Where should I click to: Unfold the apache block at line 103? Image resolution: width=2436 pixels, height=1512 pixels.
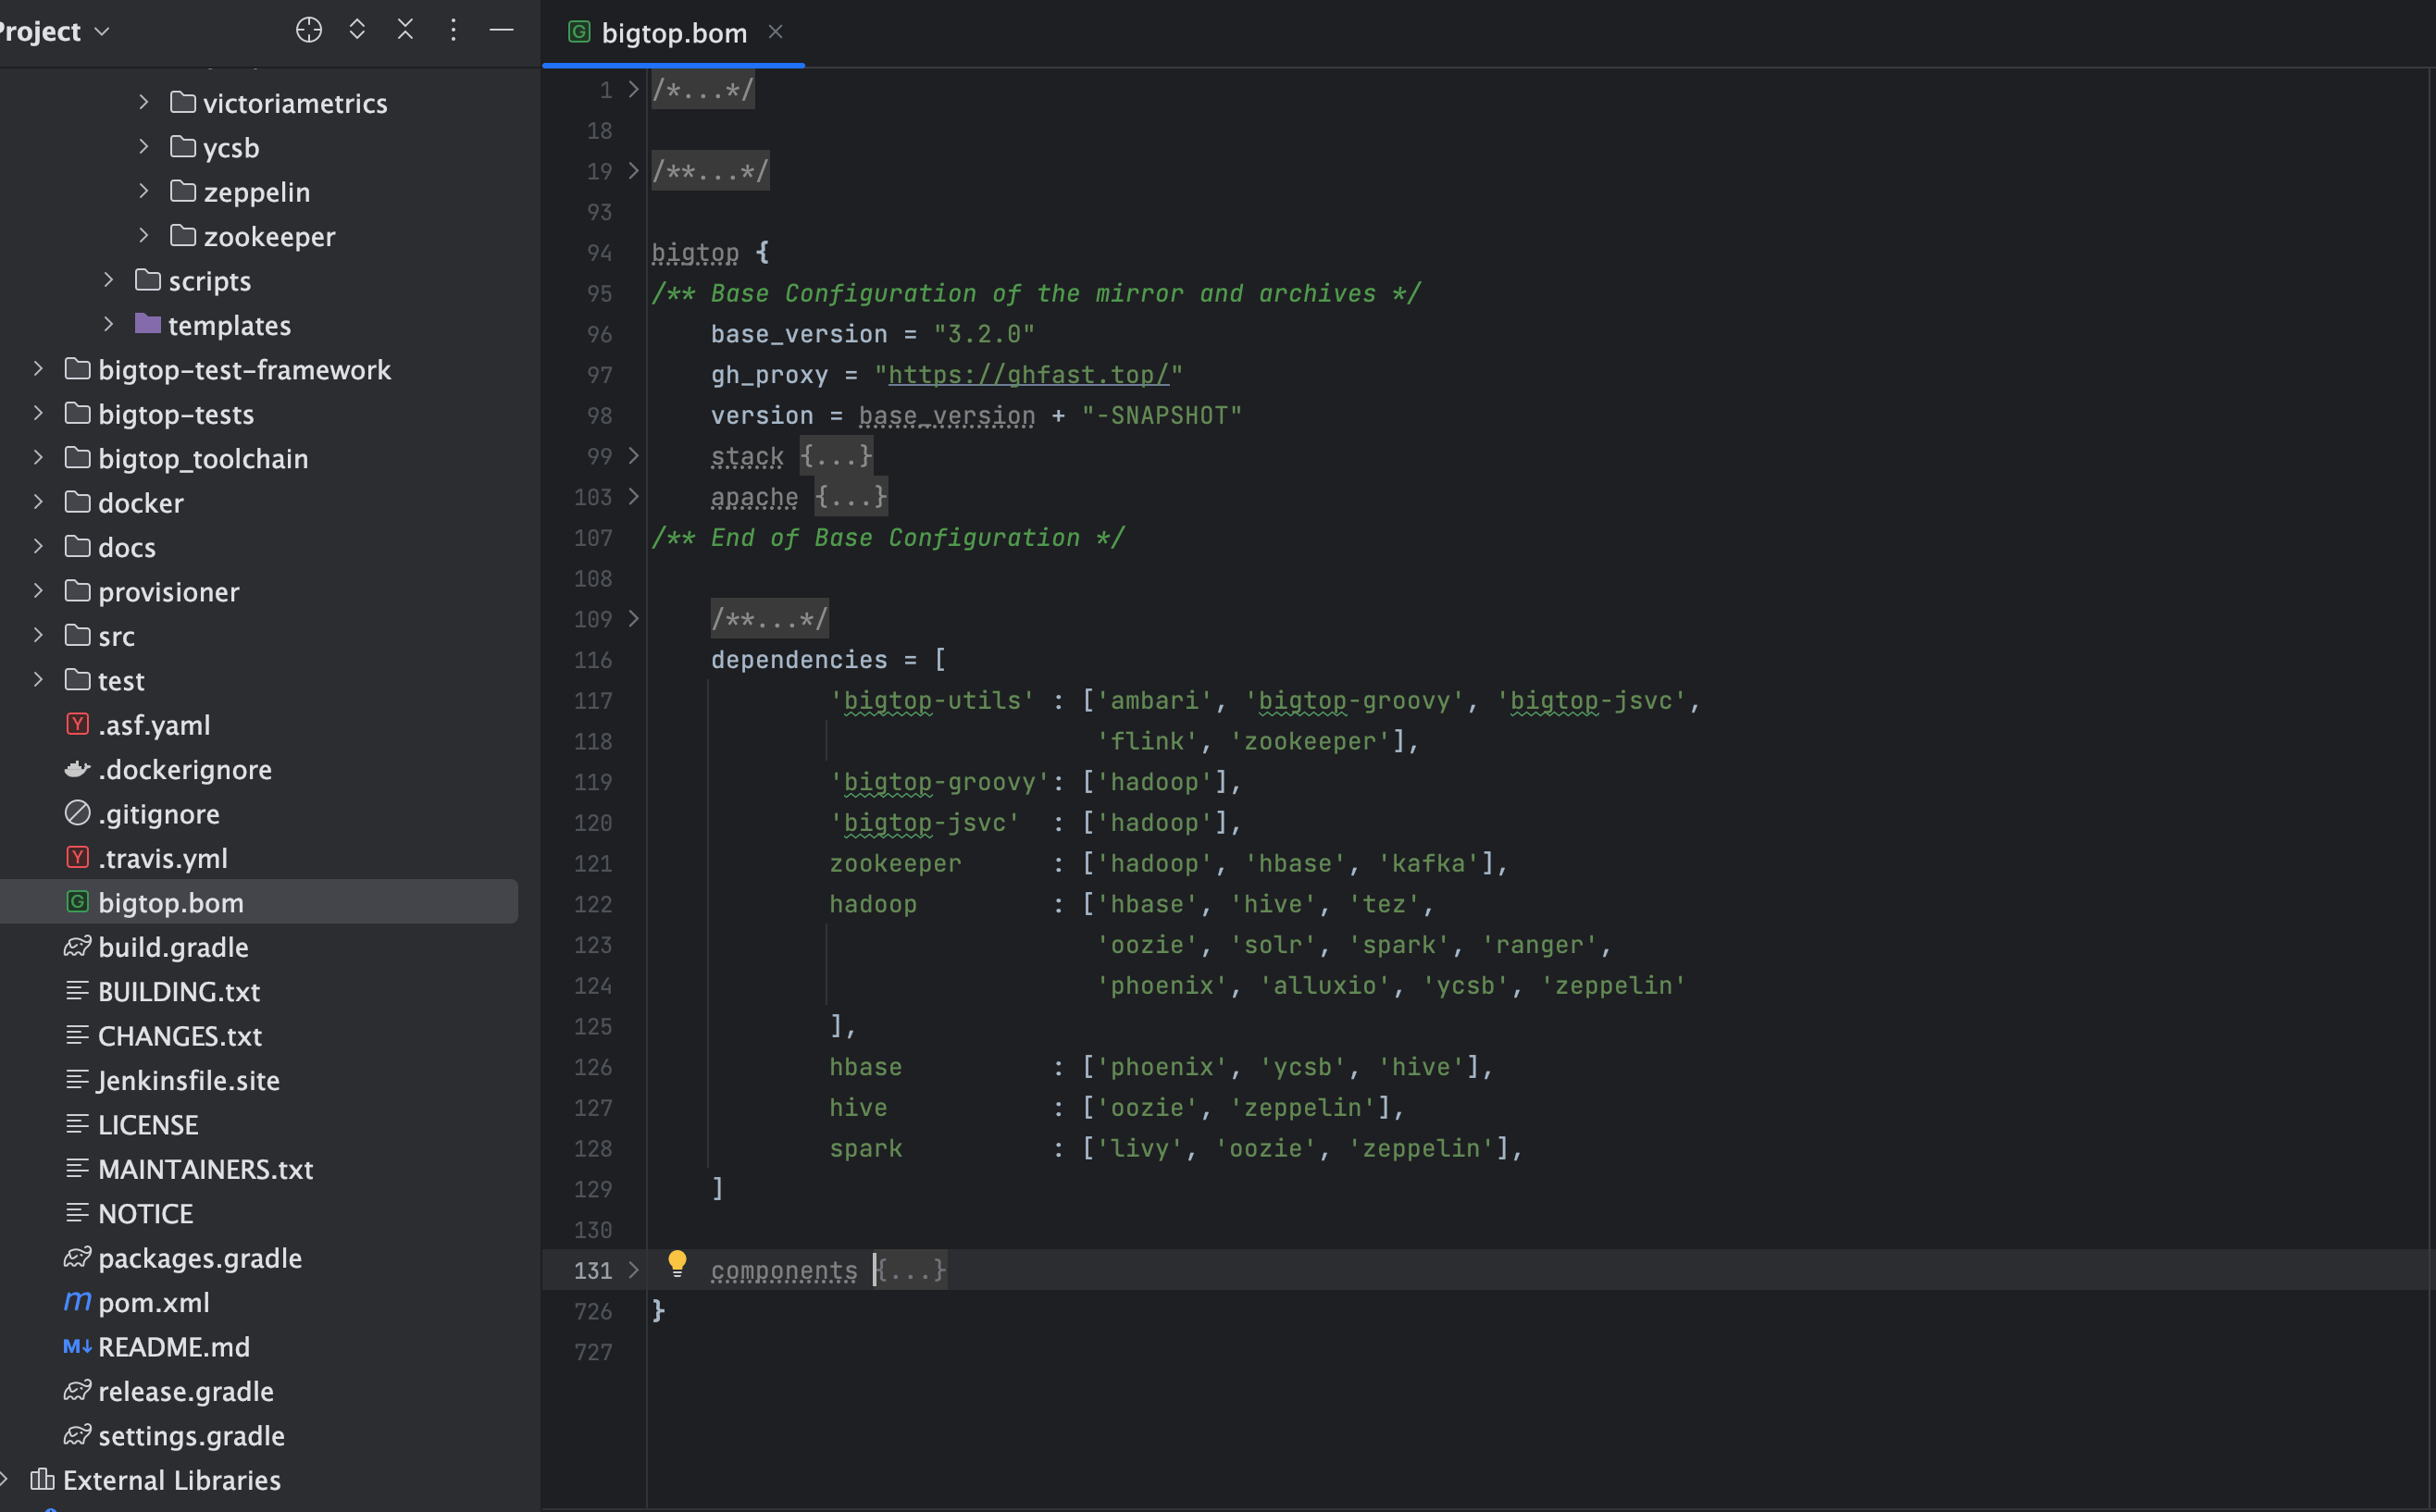633,497
